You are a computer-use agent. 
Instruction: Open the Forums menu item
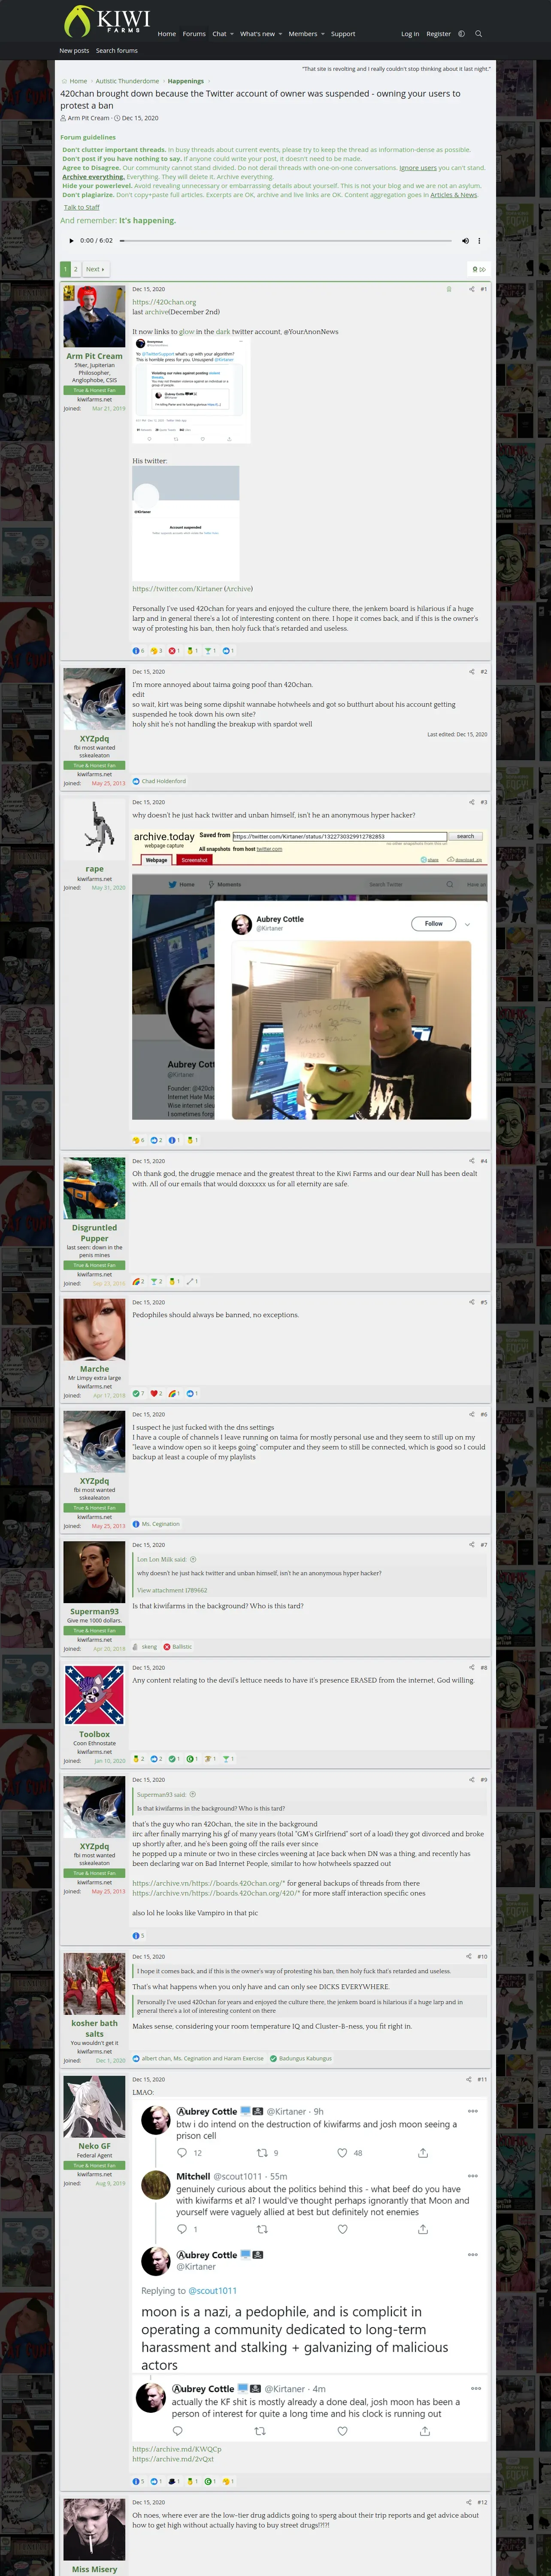(194, 34)
